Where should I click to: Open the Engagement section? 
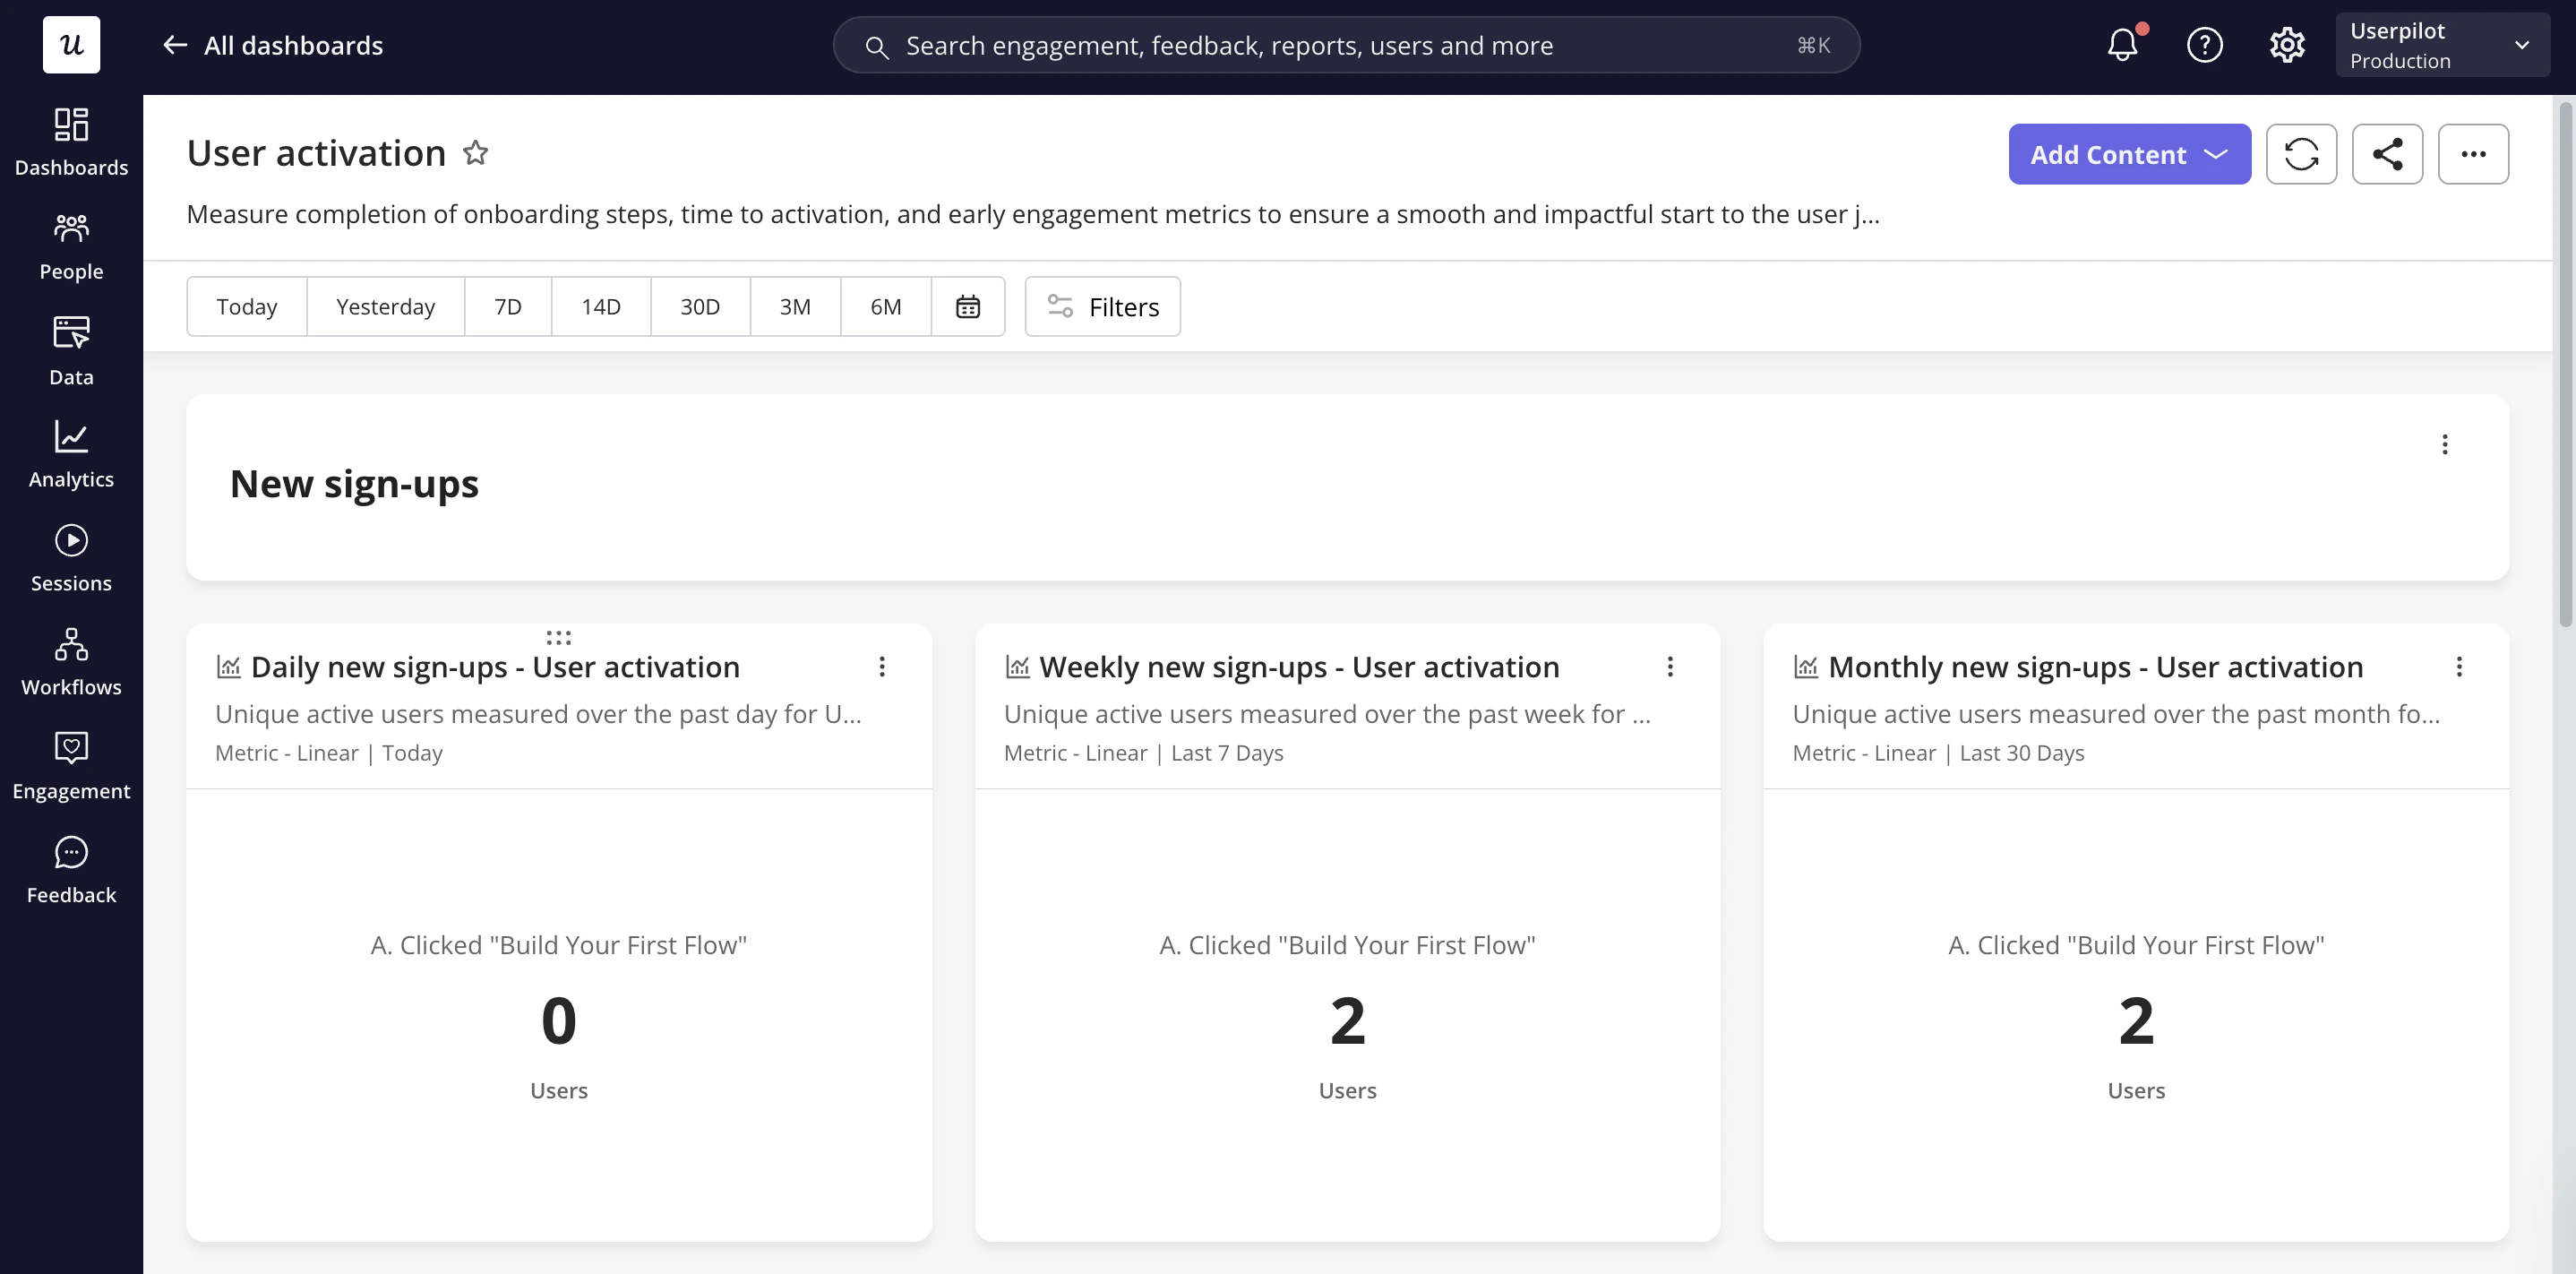(71, 767)
